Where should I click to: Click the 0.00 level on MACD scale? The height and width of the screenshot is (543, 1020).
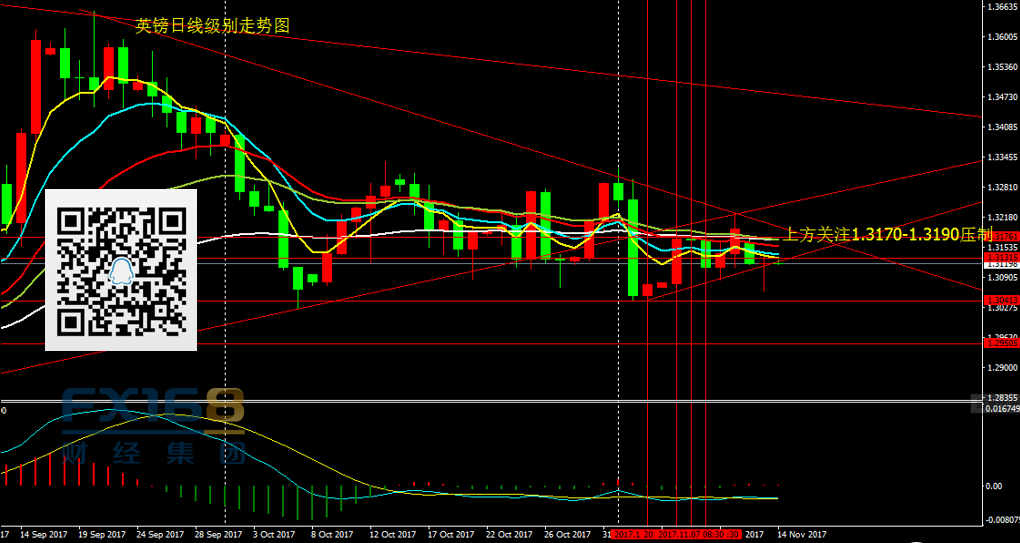994,486
